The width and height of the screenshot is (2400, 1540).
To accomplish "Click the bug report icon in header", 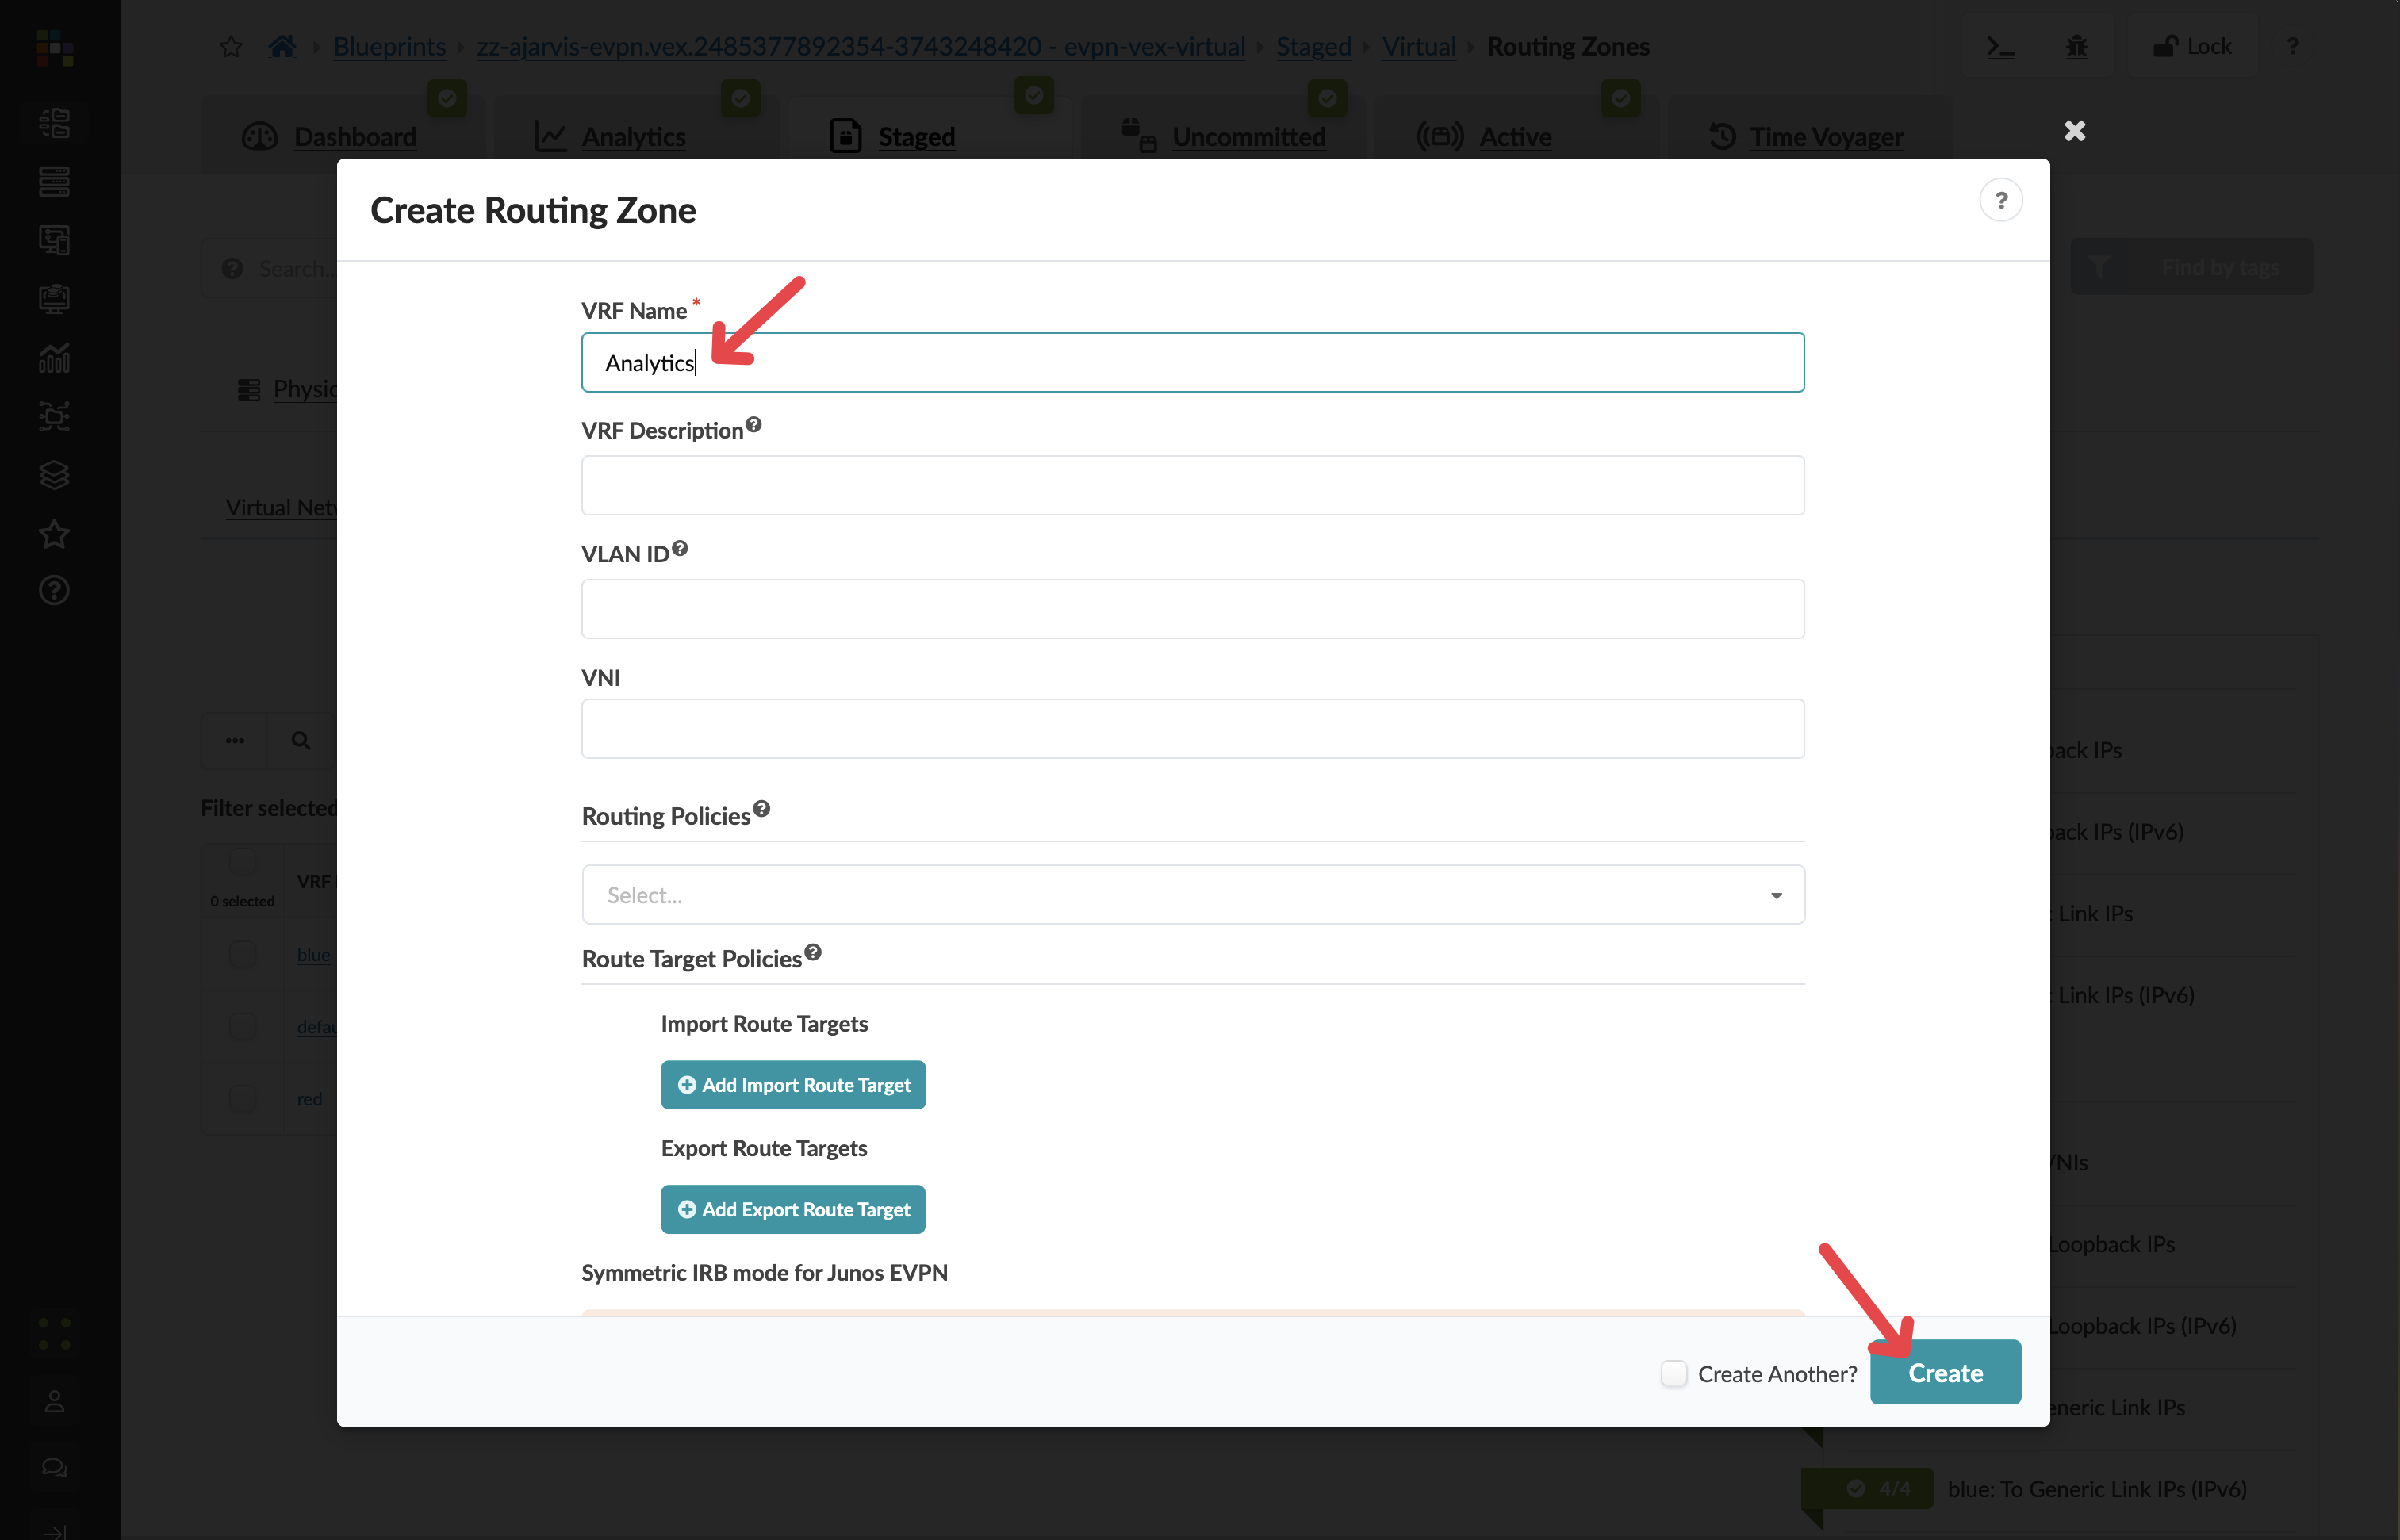I will click(x=2077, y=46).
